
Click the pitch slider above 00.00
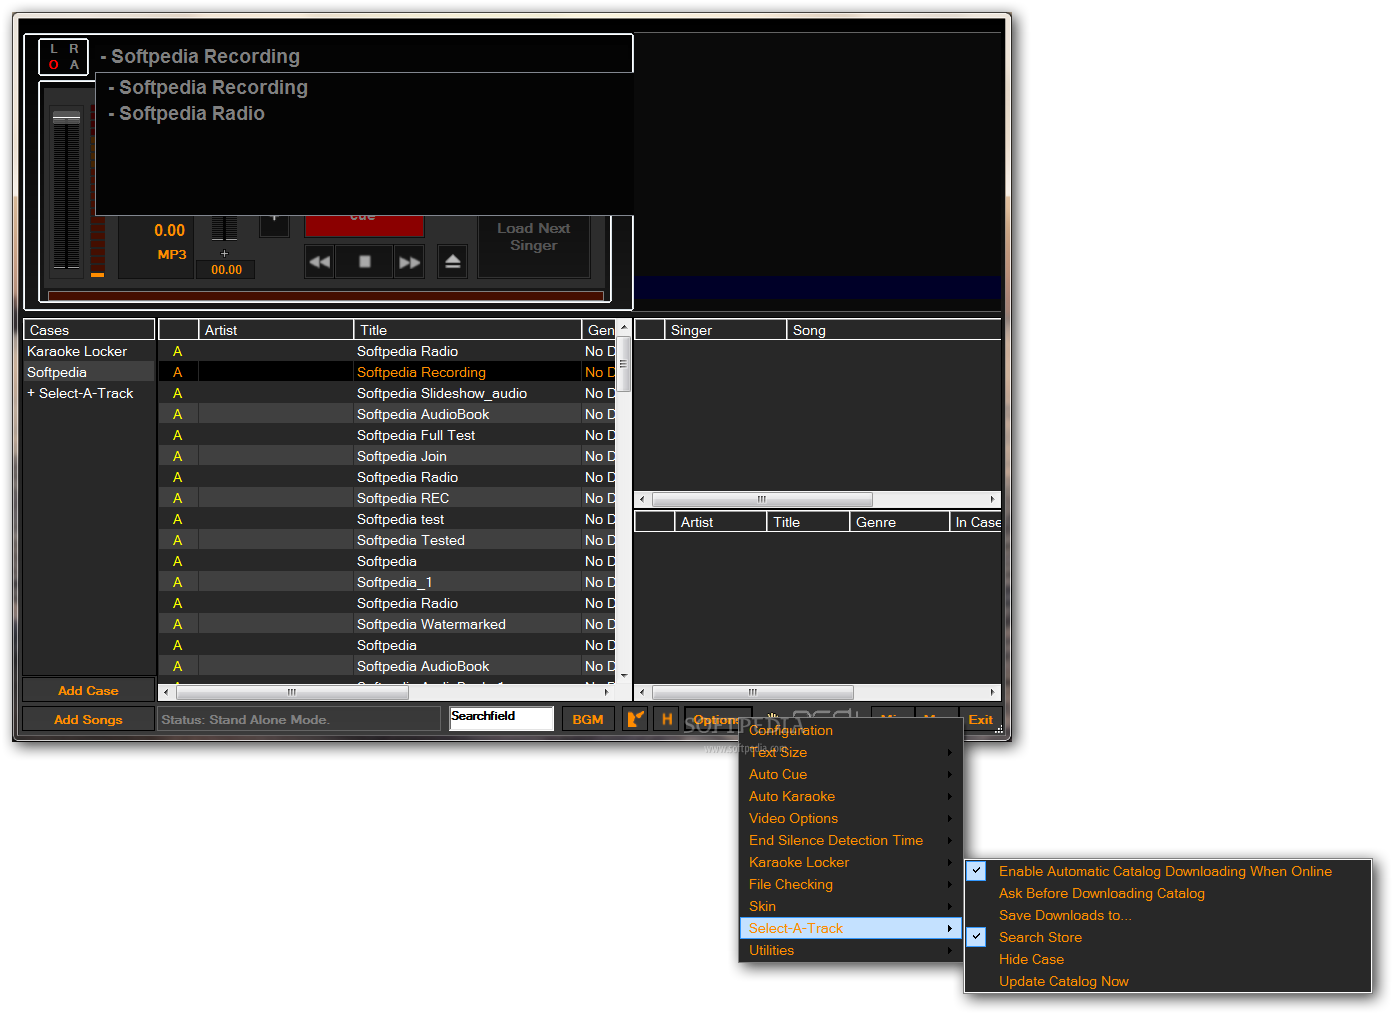pos(225,229)
